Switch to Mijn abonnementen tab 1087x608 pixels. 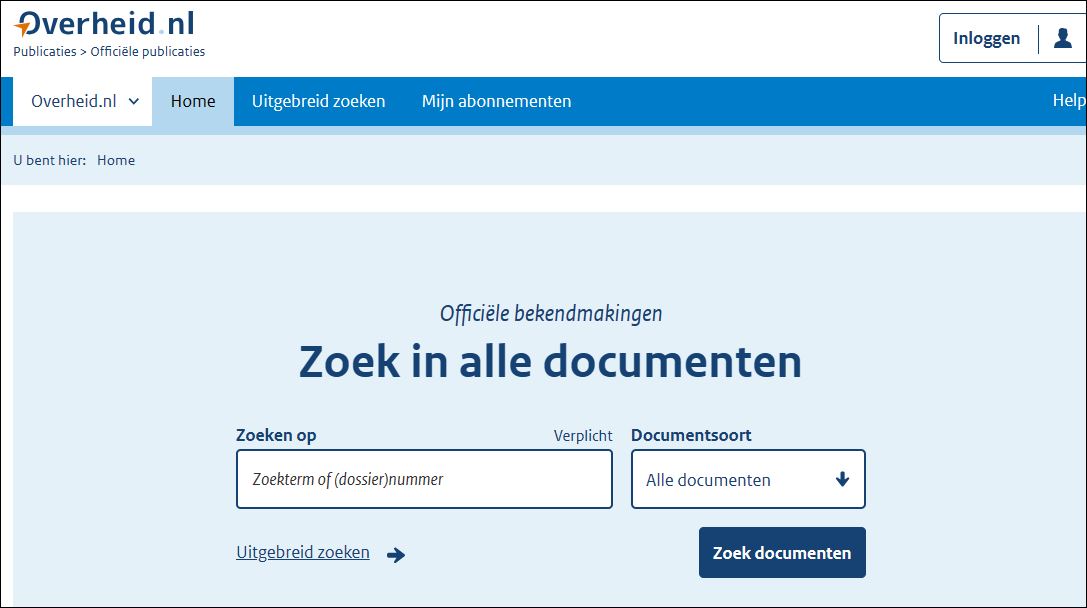496,102
